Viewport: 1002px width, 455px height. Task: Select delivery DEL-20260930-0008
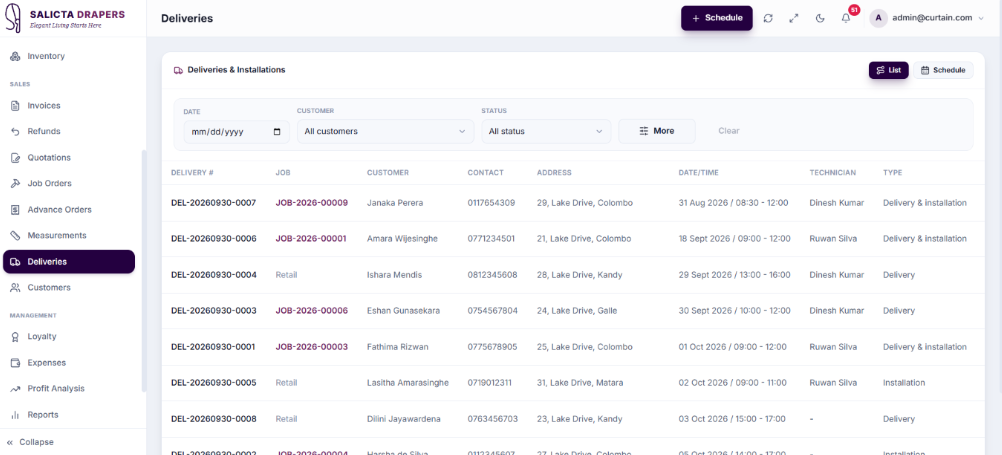click(x=213, y=419)
